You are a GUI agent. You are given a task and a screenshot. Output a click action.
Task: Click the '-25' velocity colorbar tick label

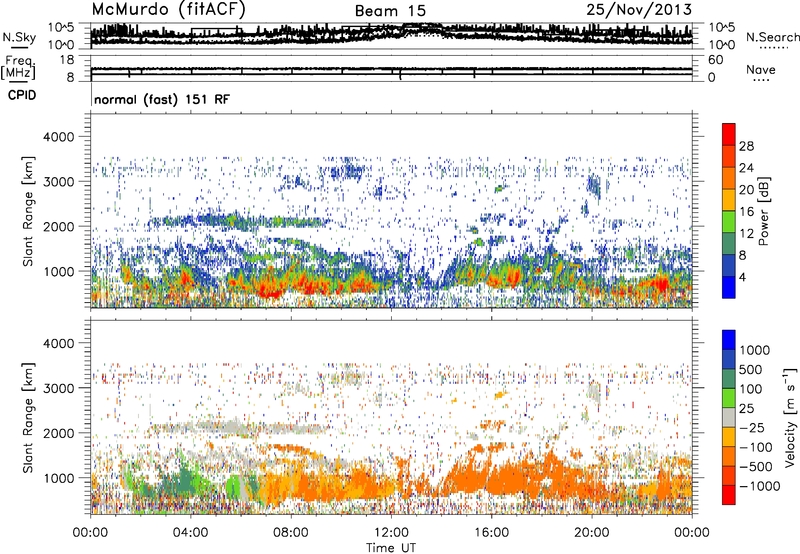pyautogui.click(x=751, y=428)
